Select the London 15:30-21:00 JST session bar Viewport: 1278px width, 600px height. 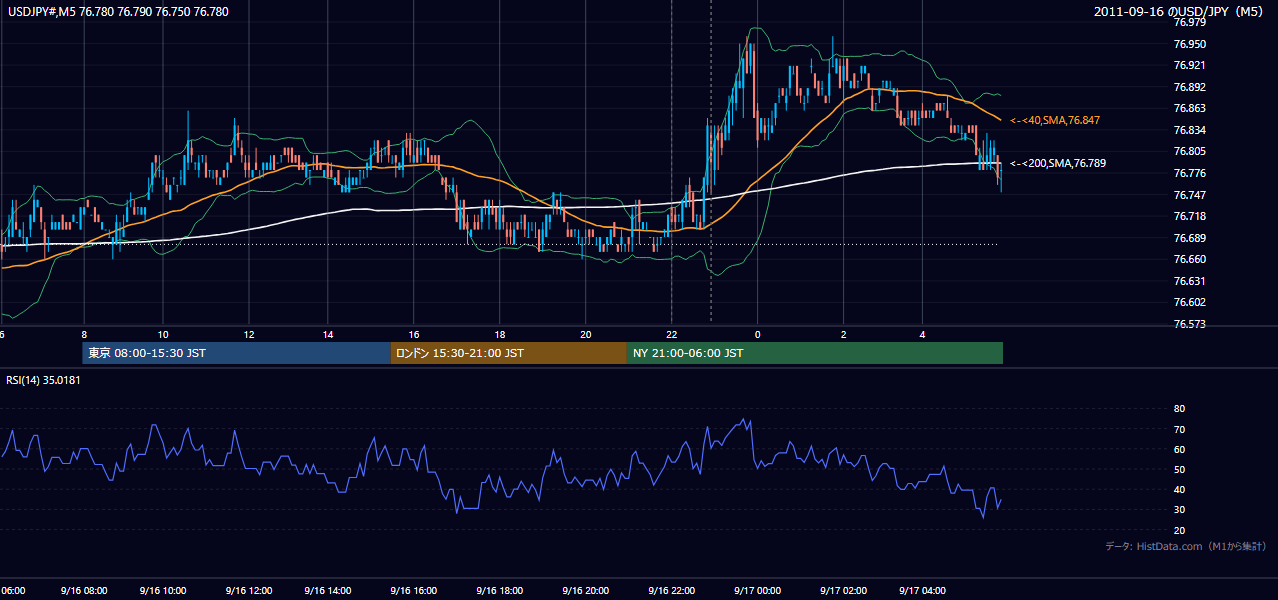pyautogui.click(x=508, y=353)
